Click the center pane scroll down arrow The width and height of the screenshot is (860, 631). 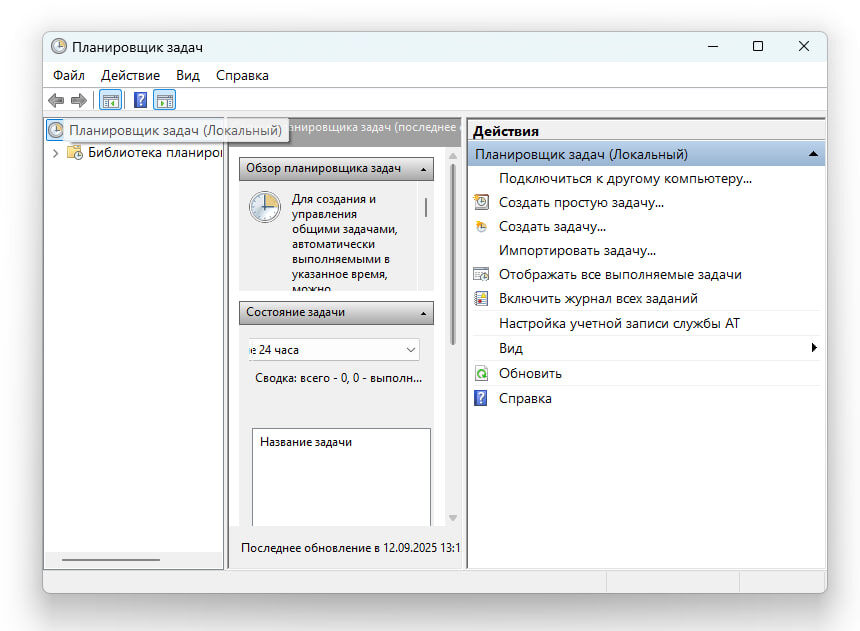pyautogui.click(x=453, y=518)
